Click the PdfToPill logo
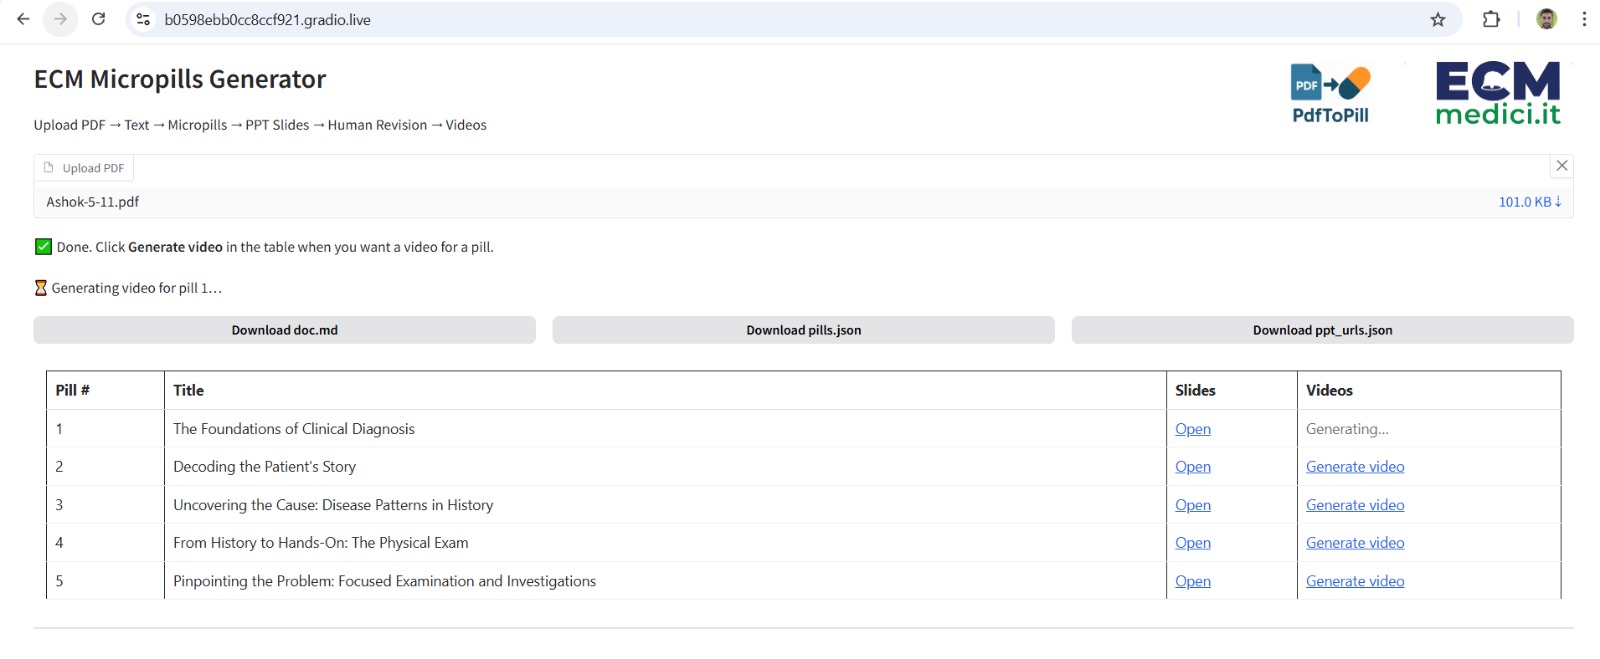This screenshot has height=659, width=1600. 1330,94
